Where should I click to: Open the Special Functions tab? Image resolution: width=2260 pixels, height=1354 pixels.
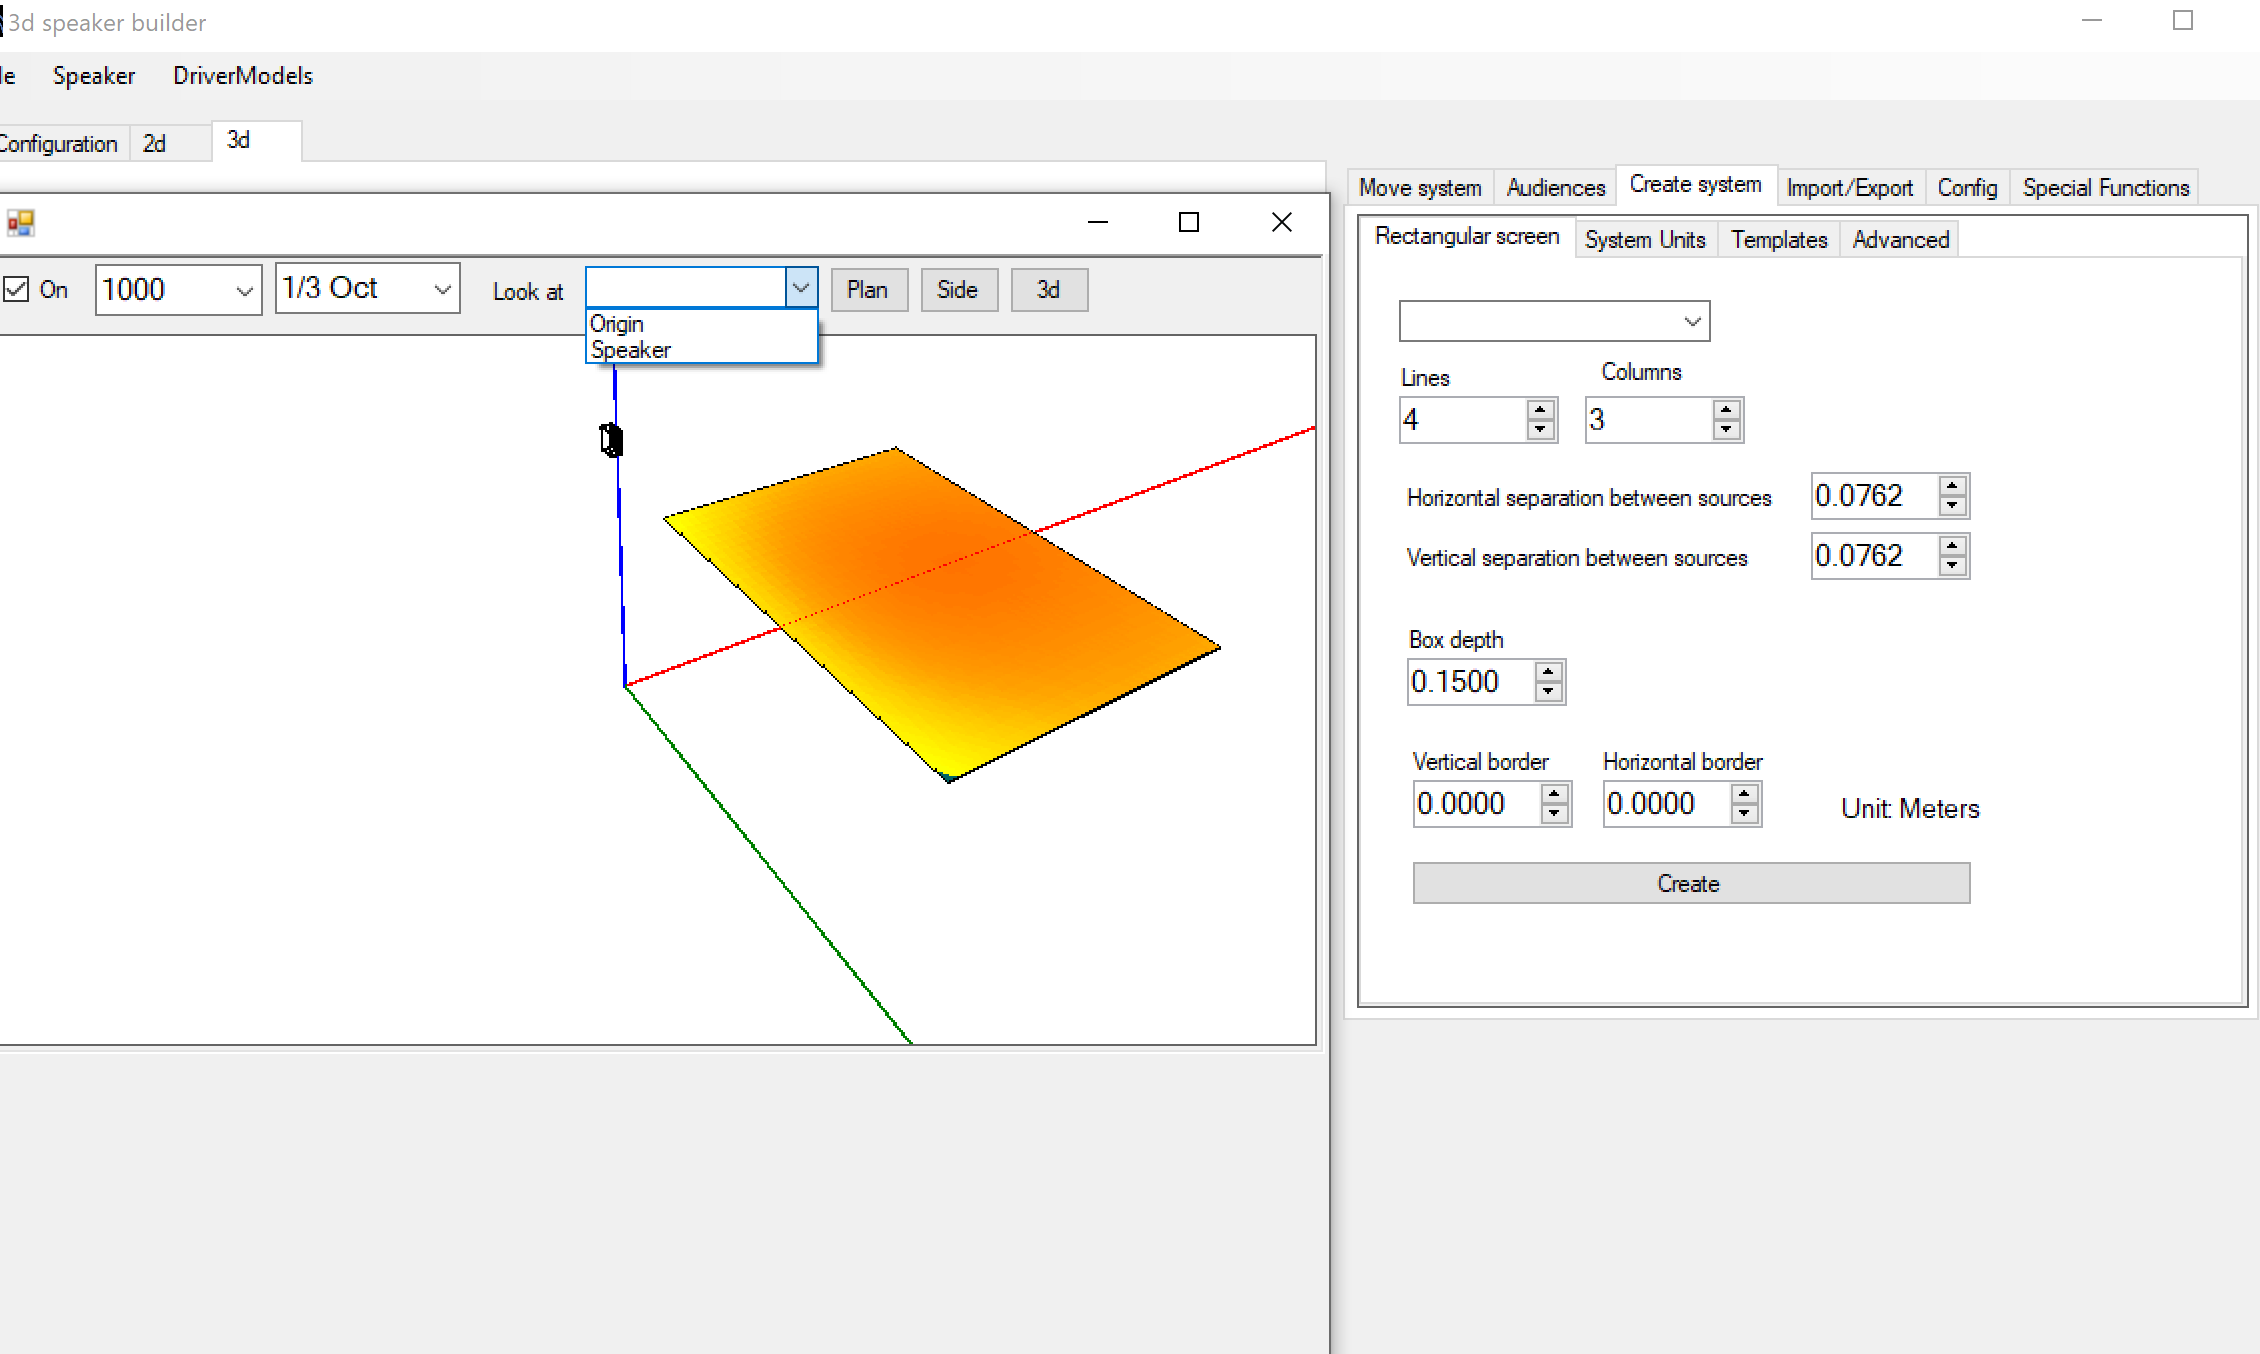pos(2104,187)
